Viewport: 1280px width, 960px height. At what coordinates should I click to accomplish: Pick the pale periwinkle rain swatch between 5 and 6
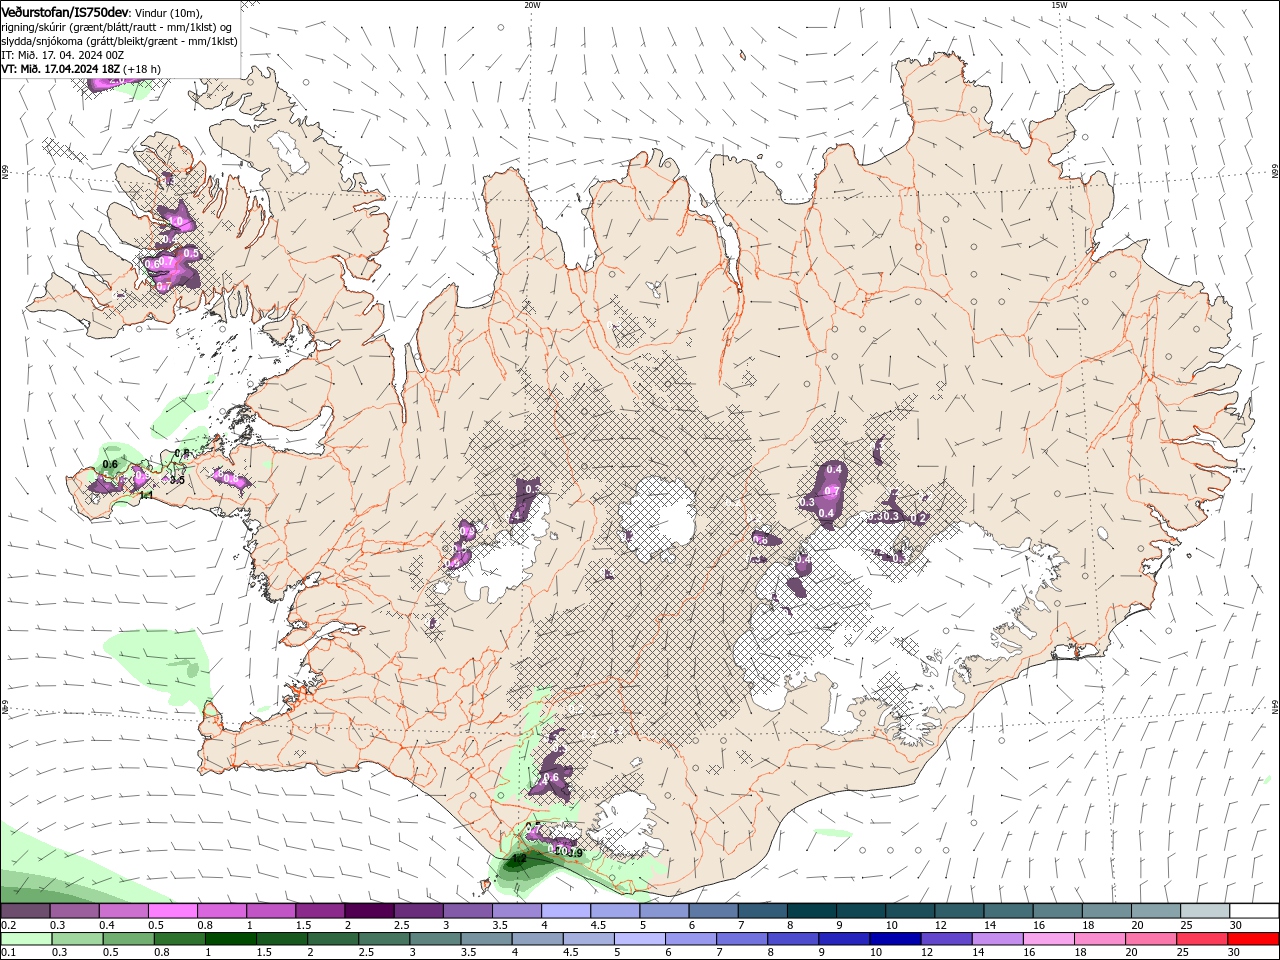point(640,939)
